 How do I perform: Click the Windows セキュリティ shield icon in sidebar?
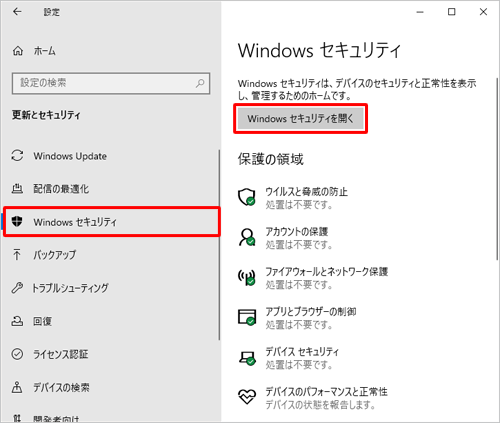(x=17, y=221)
